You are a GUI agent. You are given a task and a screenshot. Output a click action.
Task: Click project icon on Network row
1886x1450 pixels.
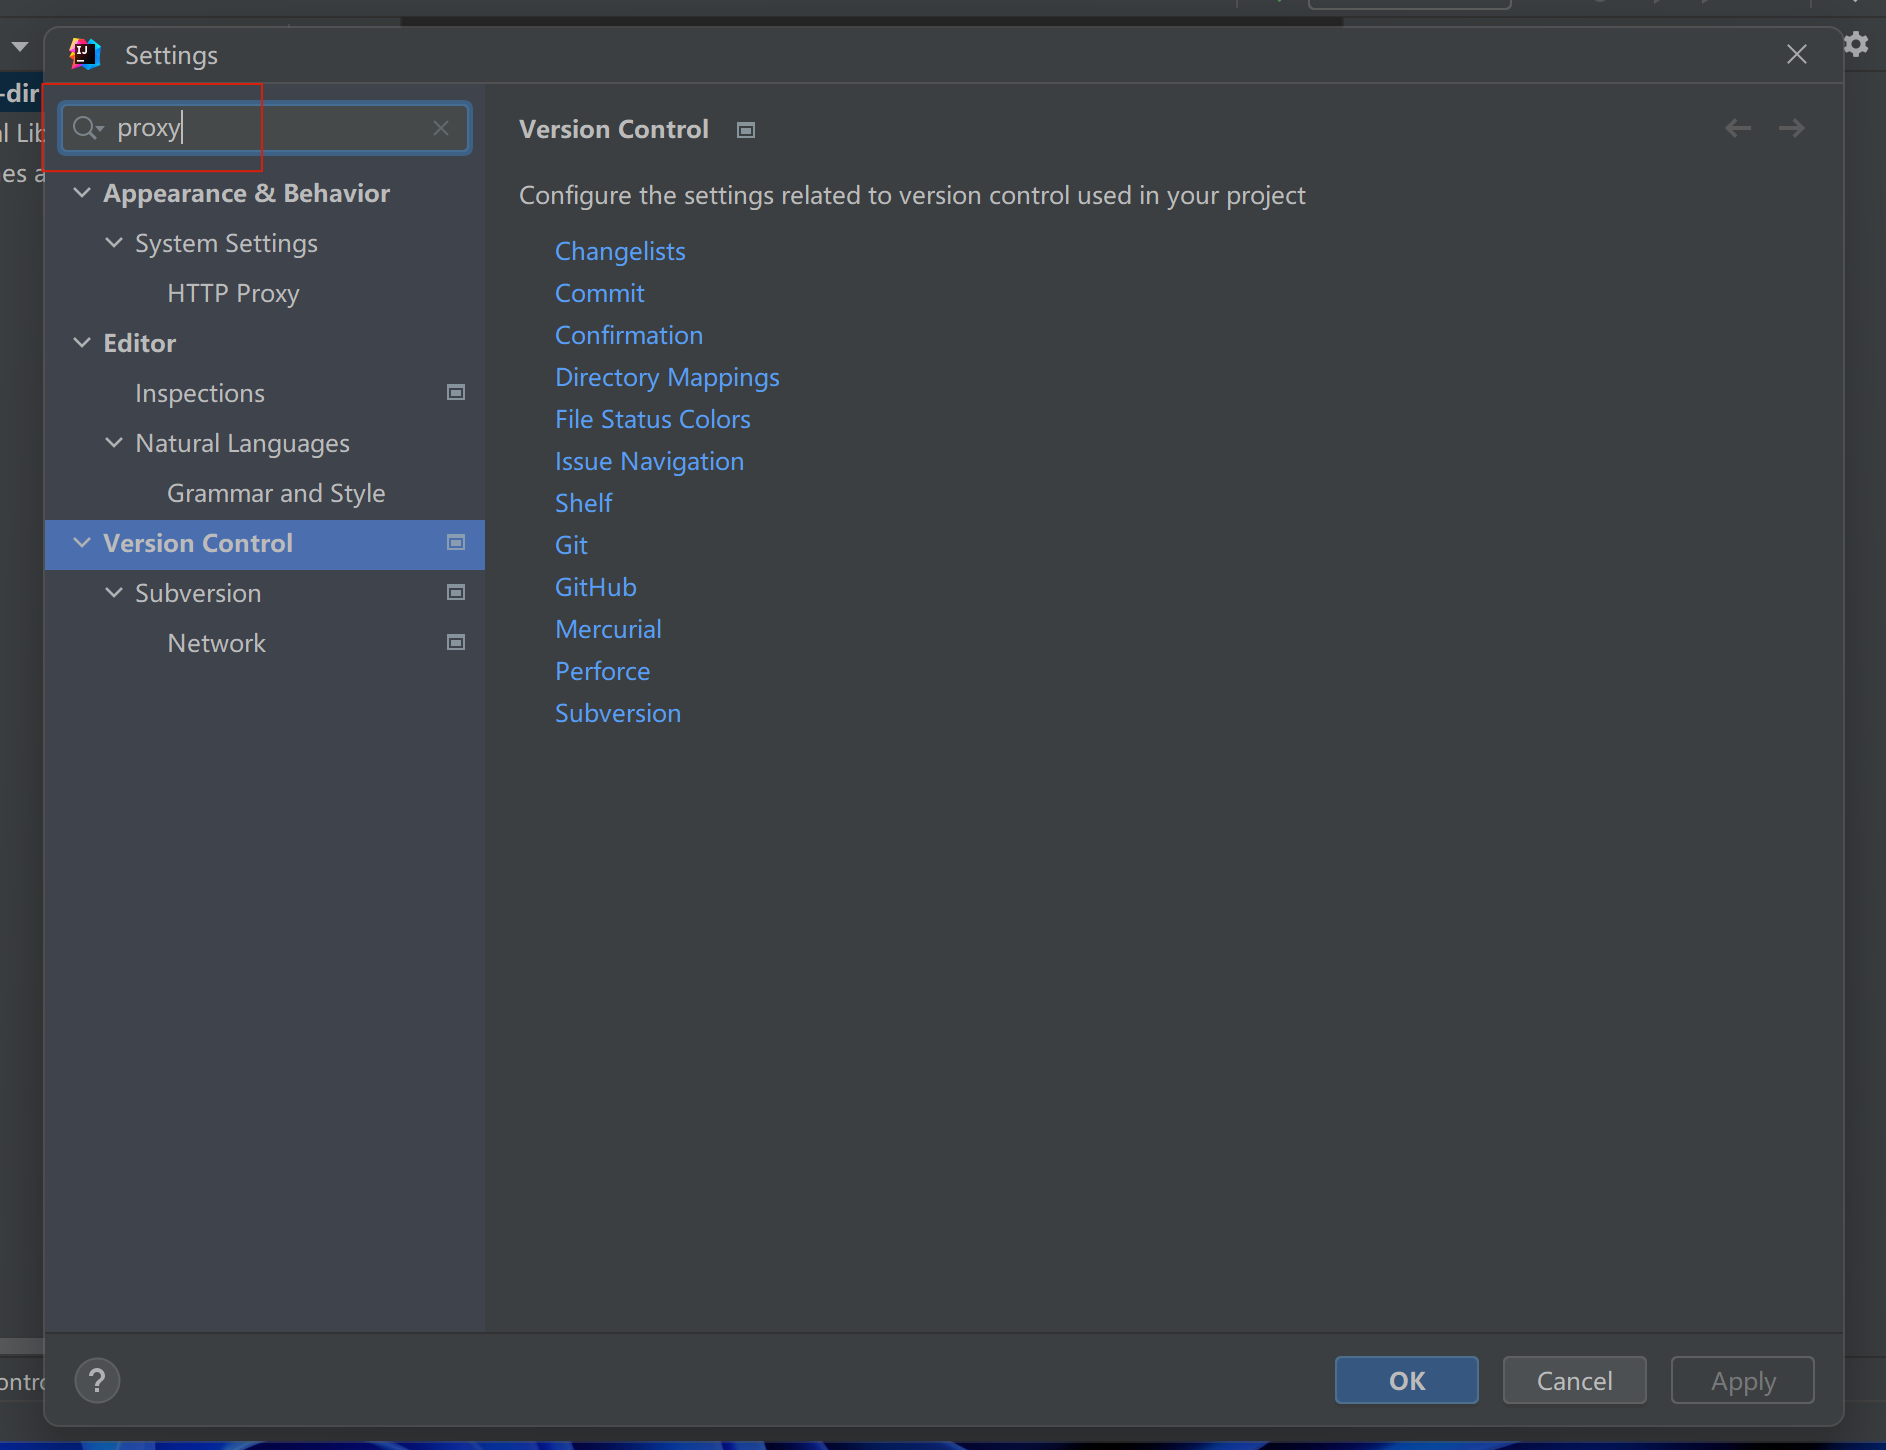pyautogui.click(x=456, y=643)
